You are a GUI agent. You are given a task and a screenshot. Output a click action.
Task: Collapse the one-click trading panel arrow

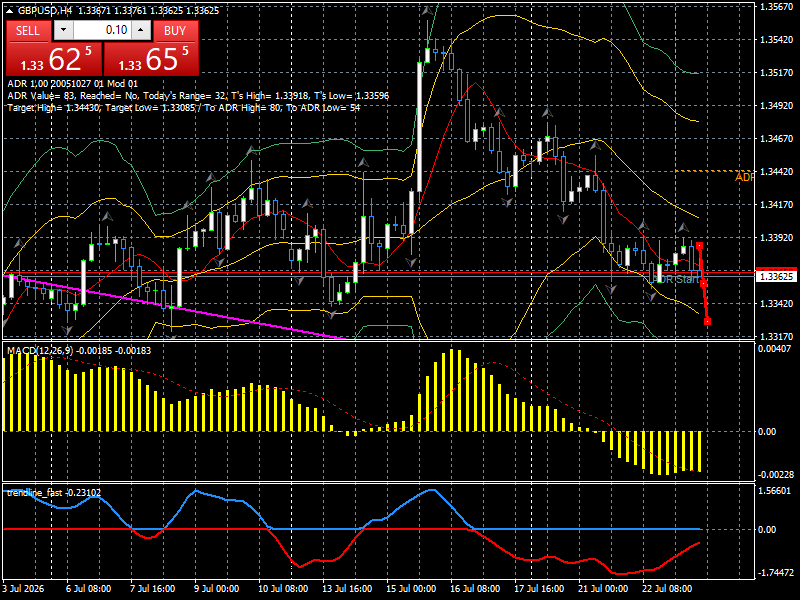[x=10, y=11]
